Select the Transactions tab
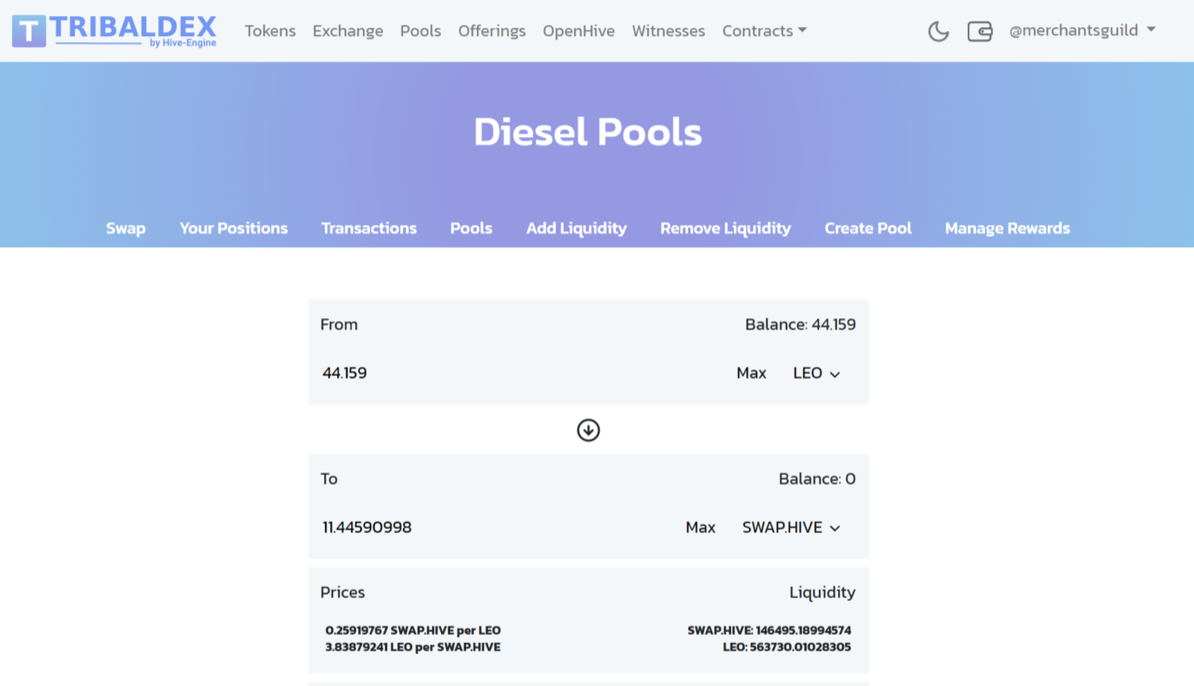This screenshot has height=686, width=1194. 368,228
